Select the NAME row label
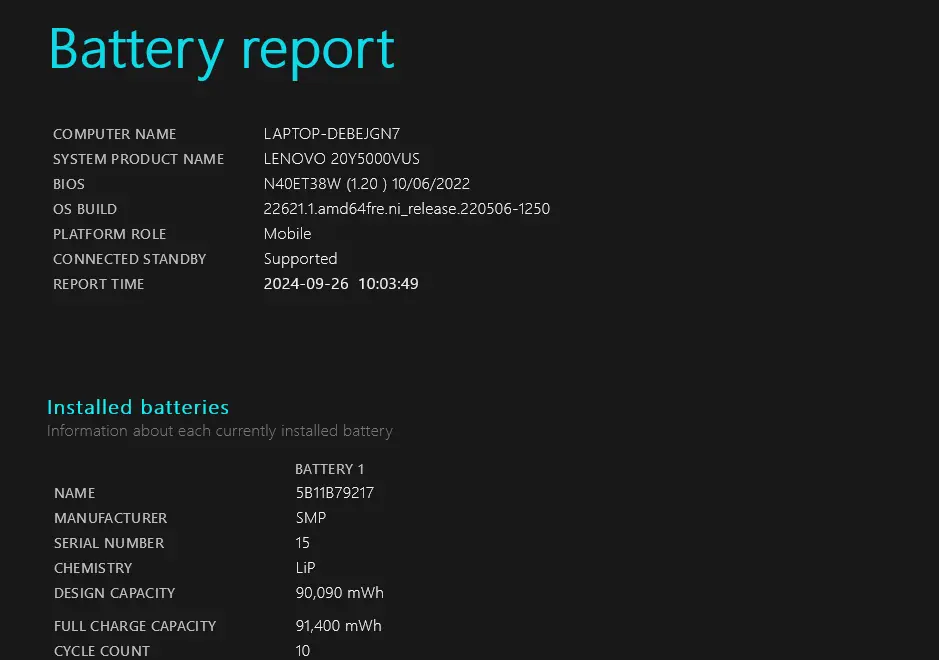 tap(75, 494)
